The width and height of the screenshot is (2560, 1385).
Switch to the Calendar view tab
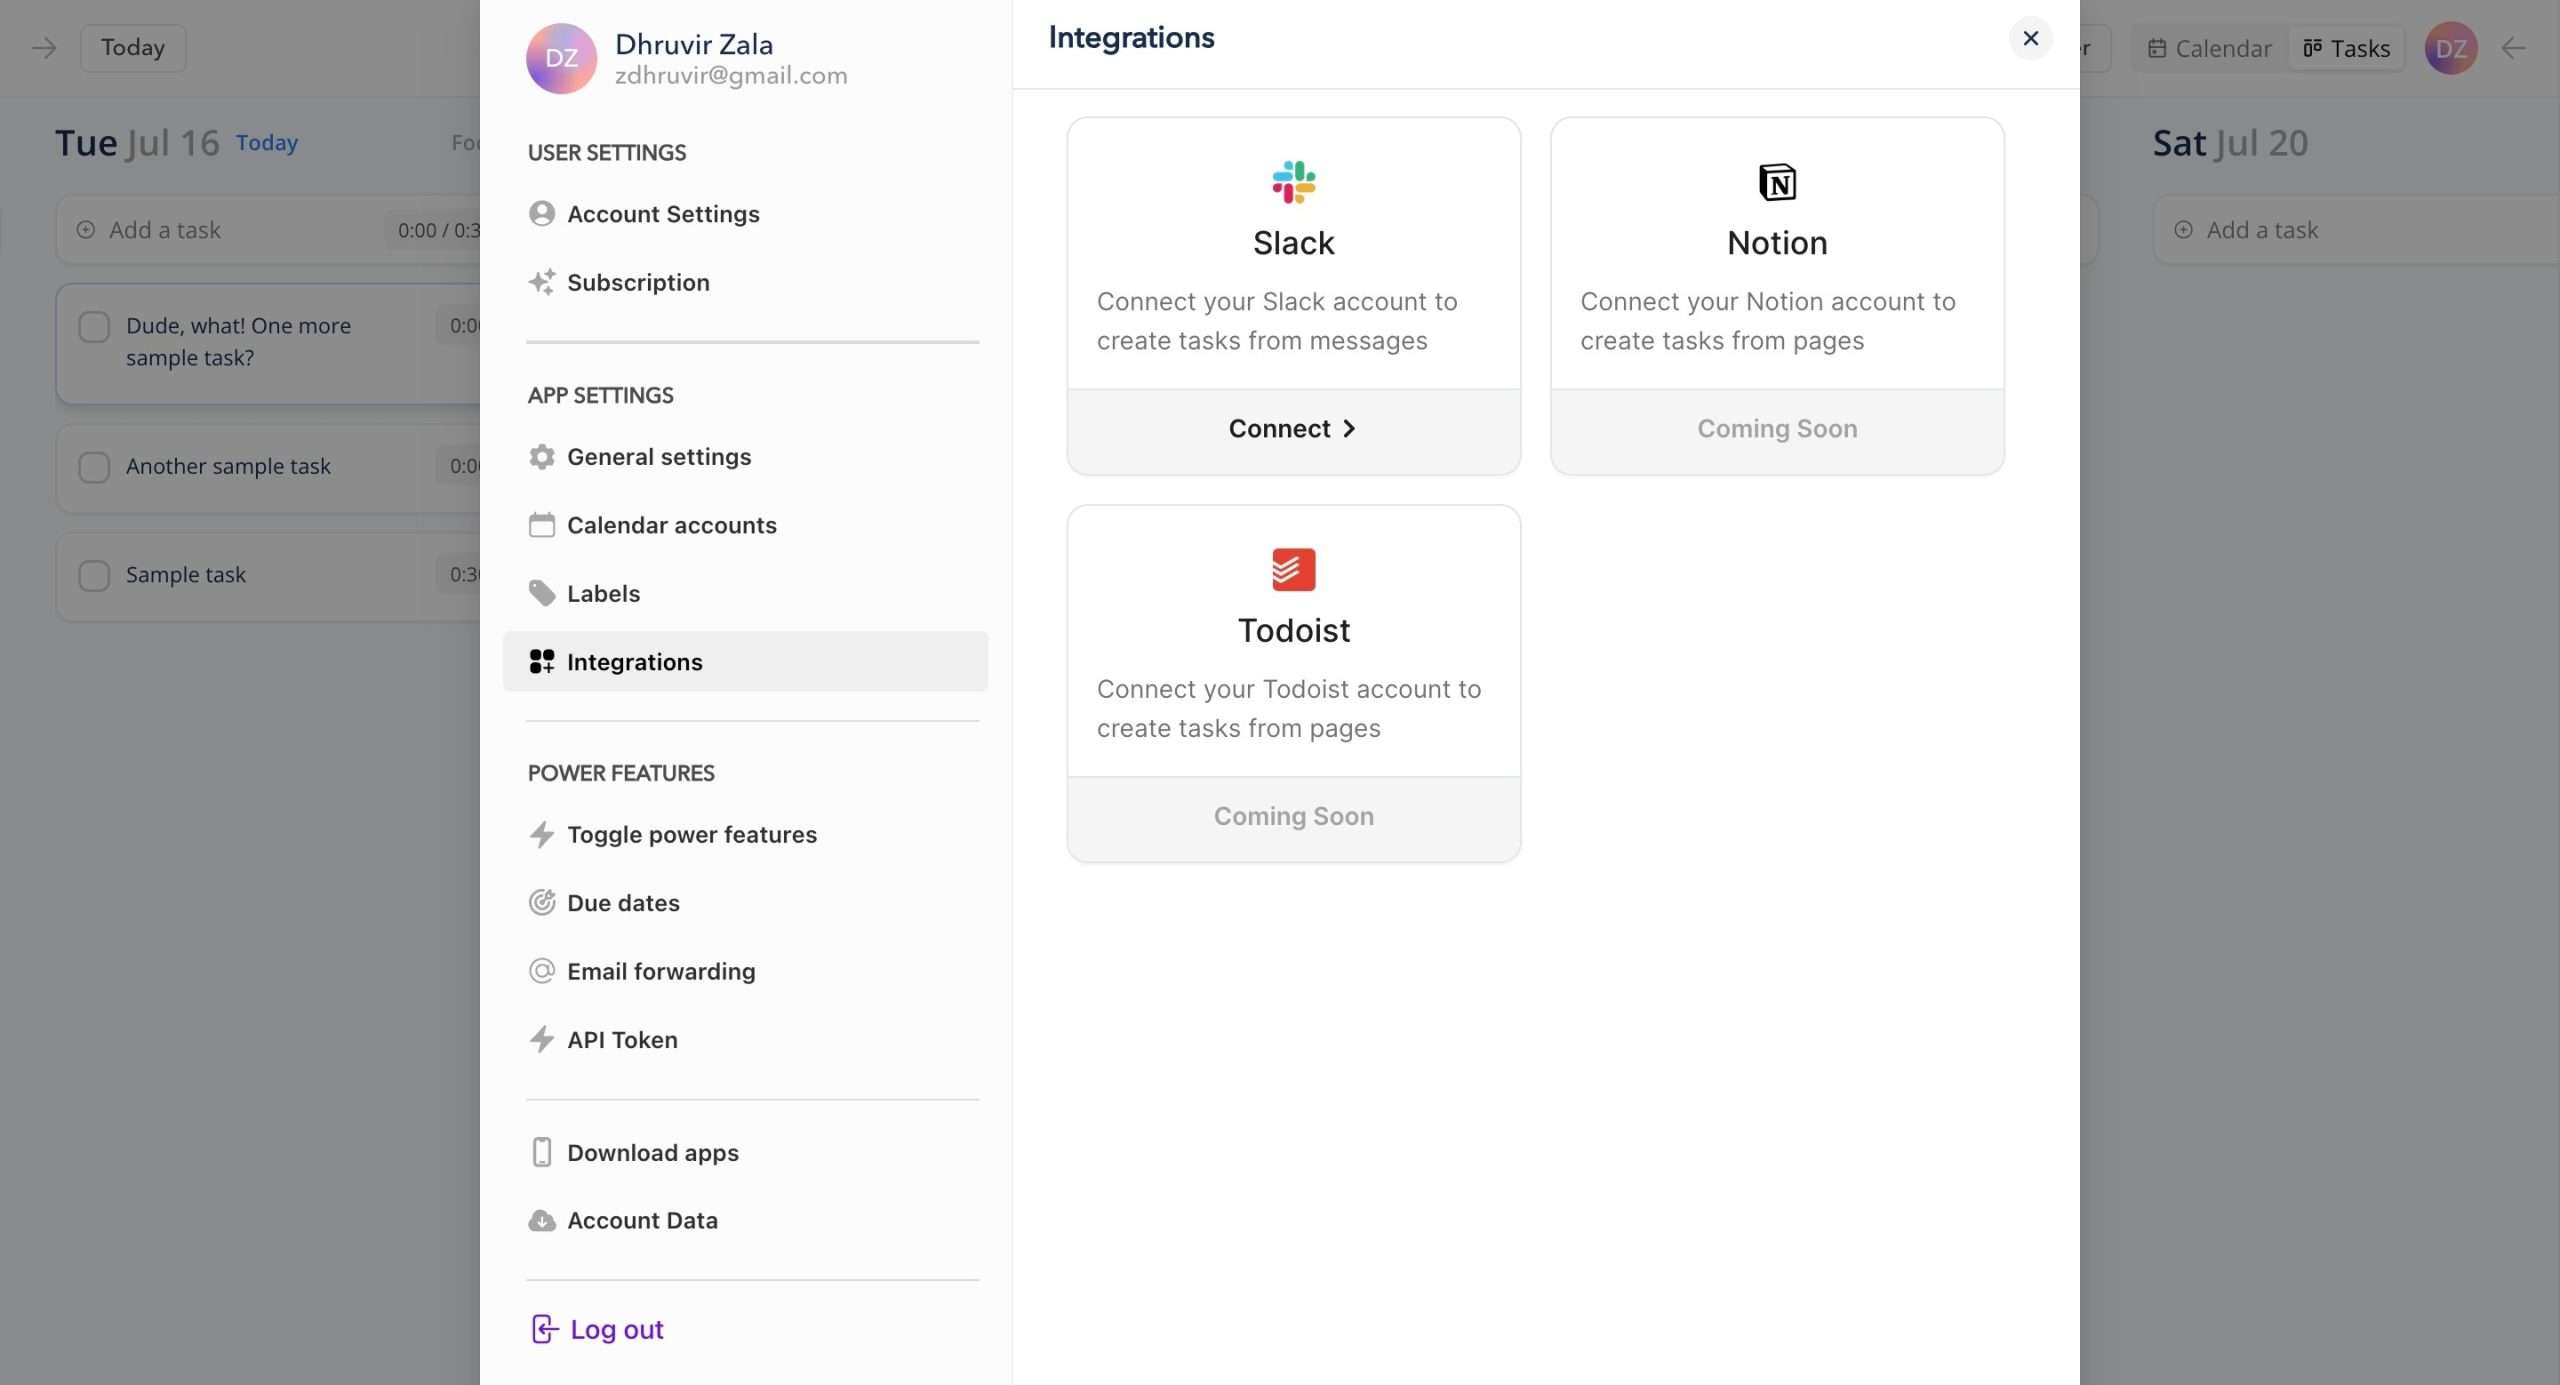pos(2210,48)
